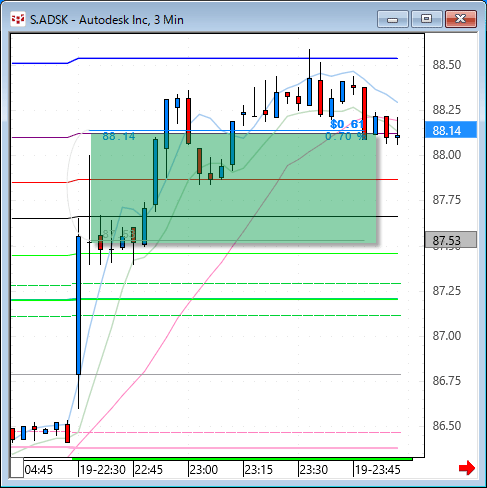Minimize the S.ADSK chart window
Viewport: 487px width, 488px height.
pos(393,19)
